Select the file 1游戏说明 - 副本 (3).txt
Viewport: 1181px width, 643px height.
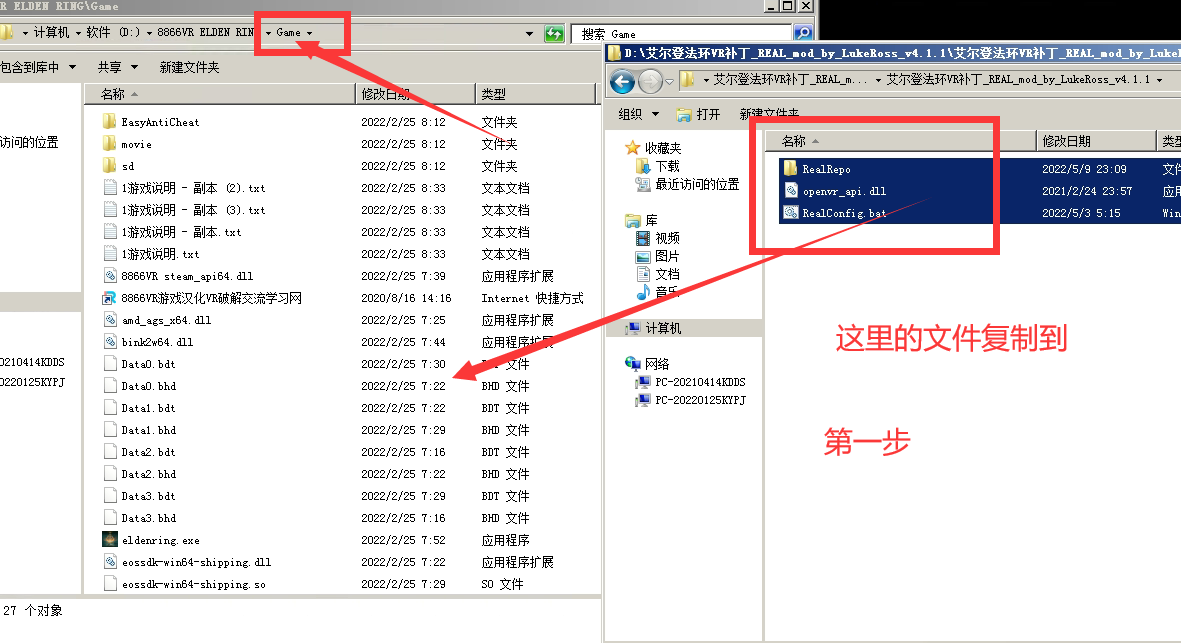click(x=193, y=209)
